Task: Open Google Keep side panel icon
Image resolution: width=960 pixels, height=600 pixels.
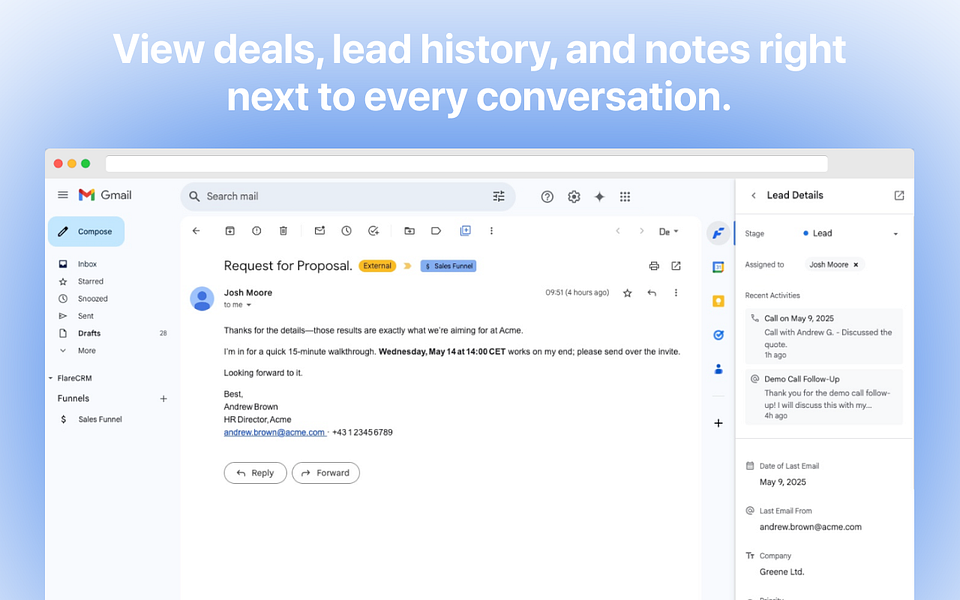Action: (718, 301)
